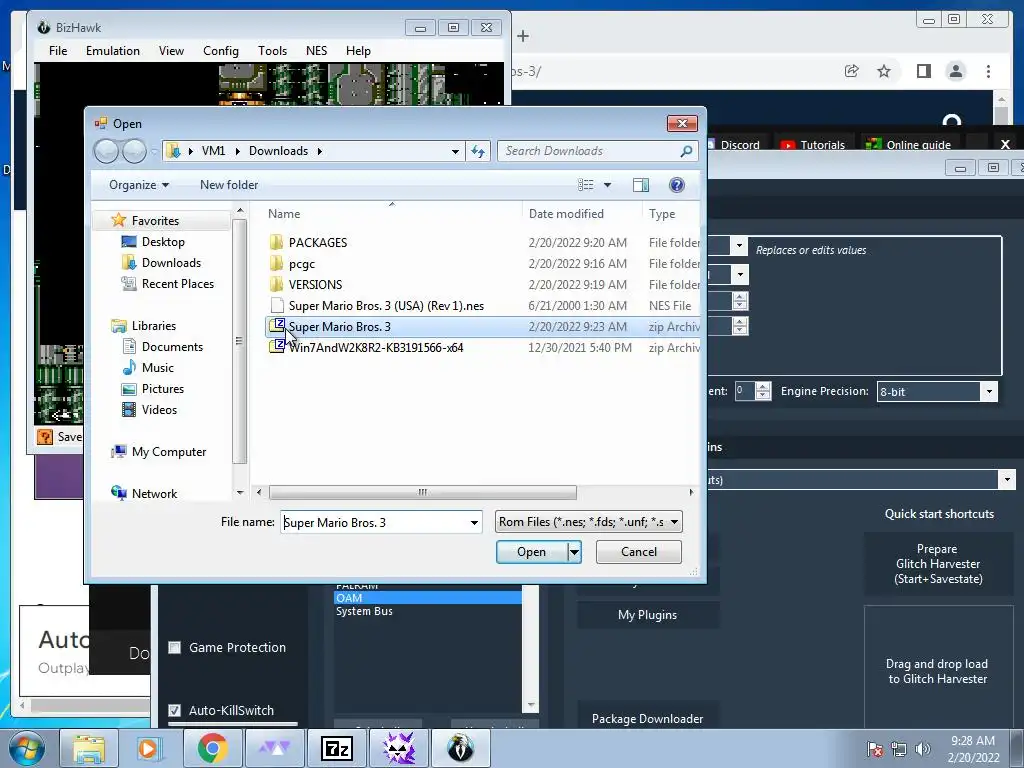Screen dimensions: 1024x768
Task: Click the volume speaker tray icon
Action: pos(923,749)
